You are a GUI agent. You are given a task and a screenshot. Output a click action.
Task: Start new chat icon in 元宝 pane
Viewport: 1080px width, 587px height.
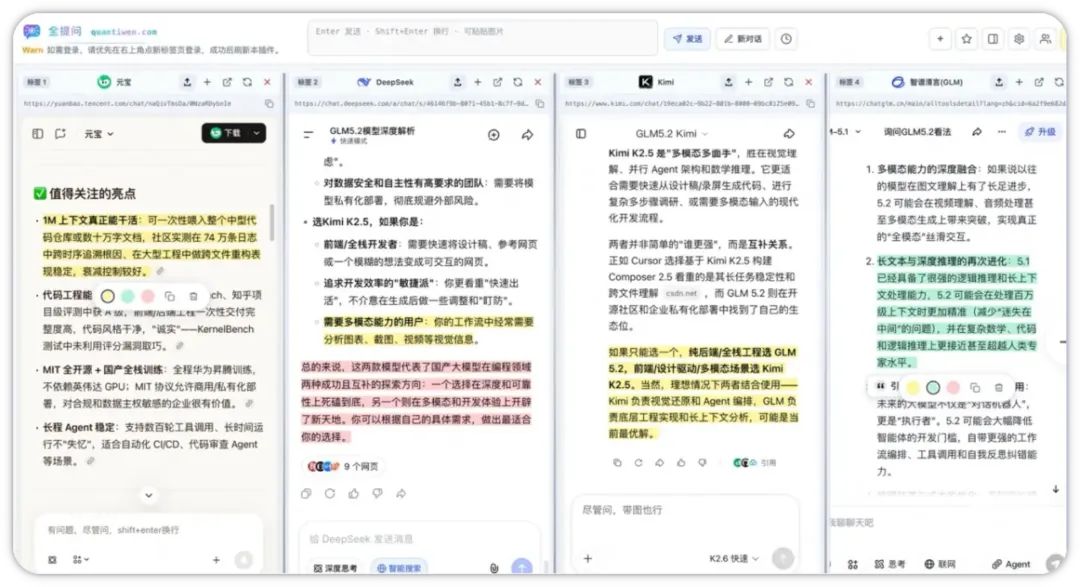[x=61, y=134]
